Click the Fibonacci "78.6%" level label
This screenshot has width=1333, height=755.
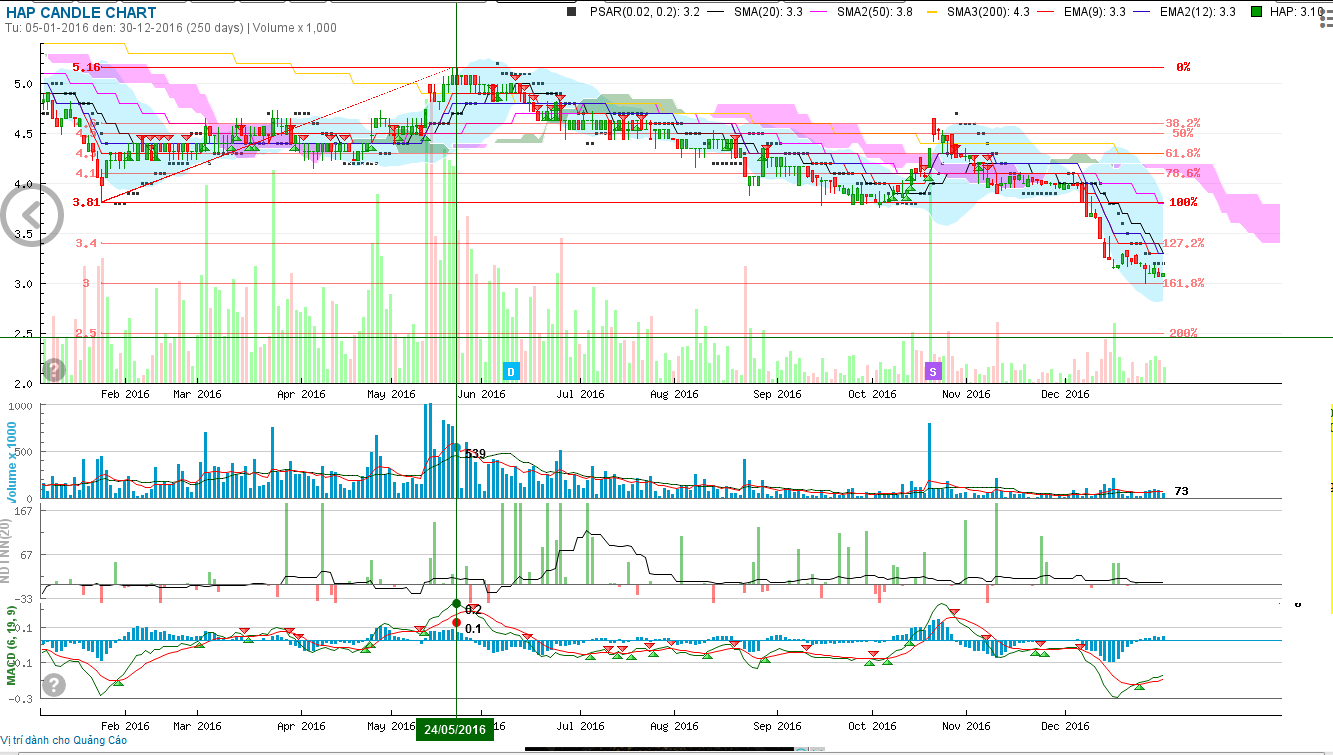coord(1182,173)
